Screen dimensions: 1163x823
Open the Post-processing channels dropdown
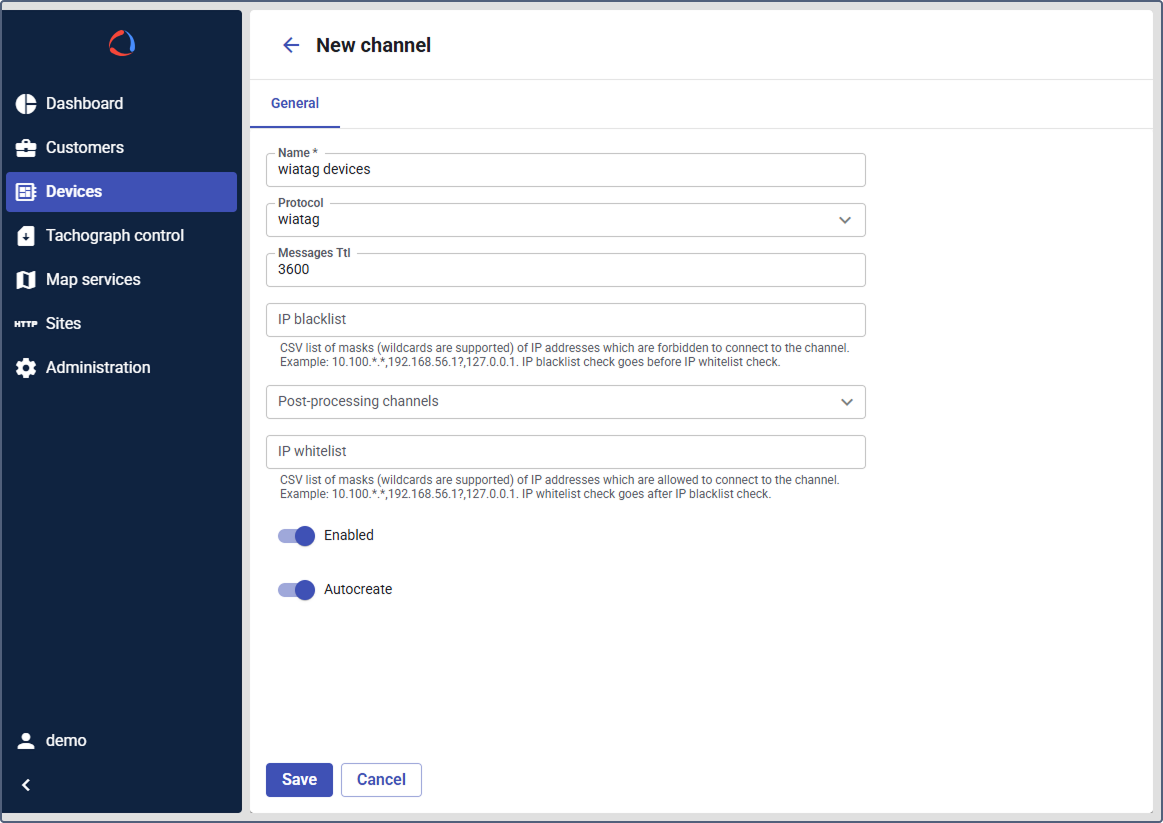click(846, 402)
